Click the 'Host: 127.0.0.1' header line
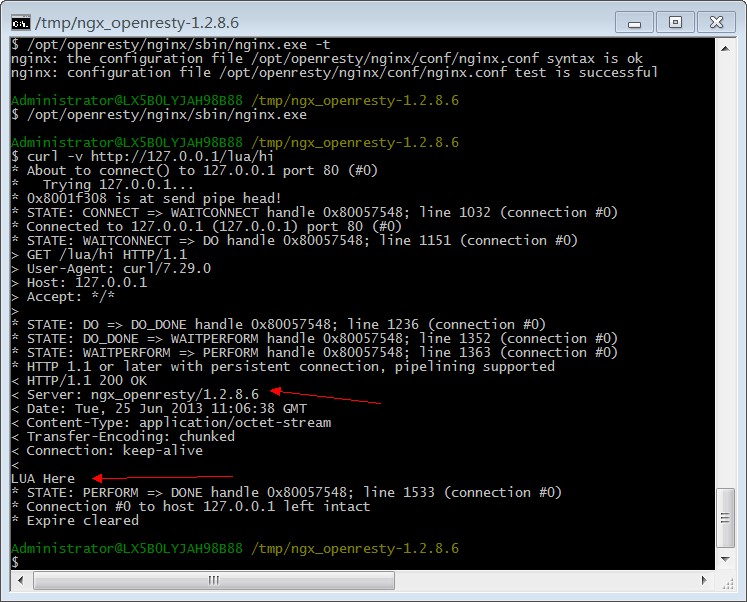Viewport: 747px width, 602px height. (79, 283)
